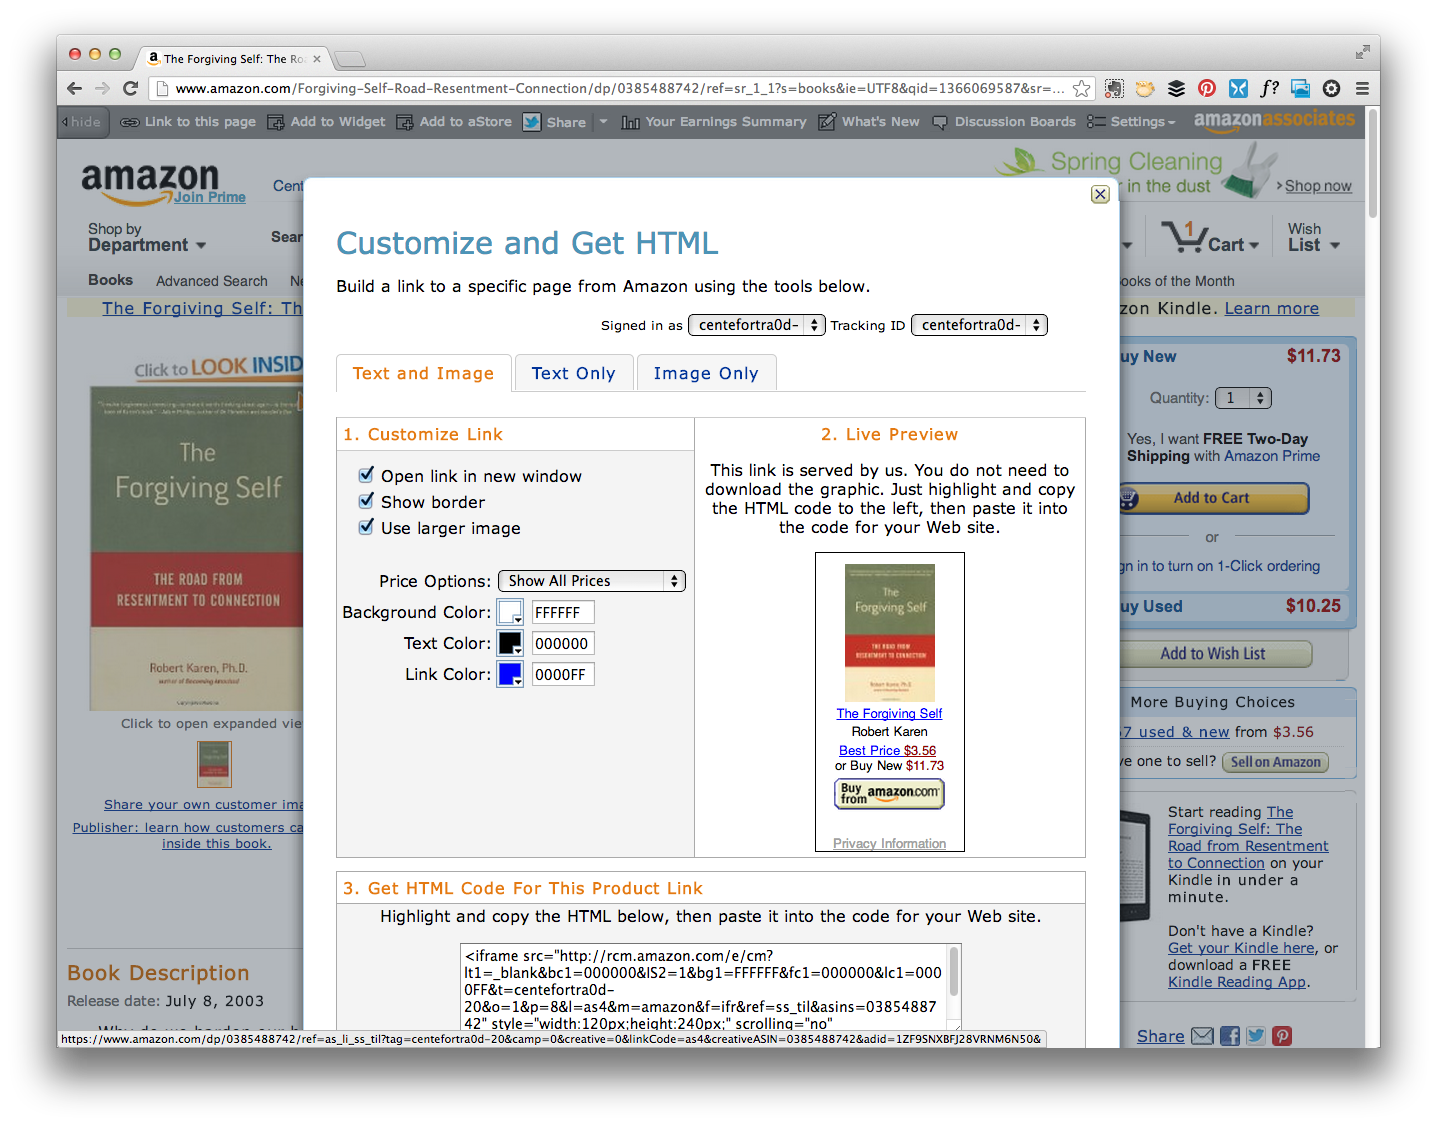Switch to the Image Only tab
1437x1127 pixels.
click(706, 373)
